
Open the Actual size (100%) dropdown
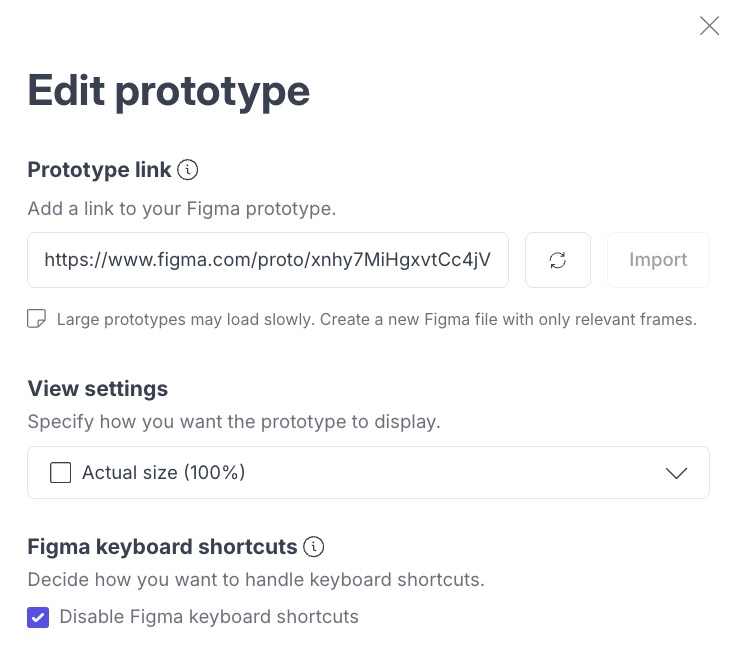(368, 473)
